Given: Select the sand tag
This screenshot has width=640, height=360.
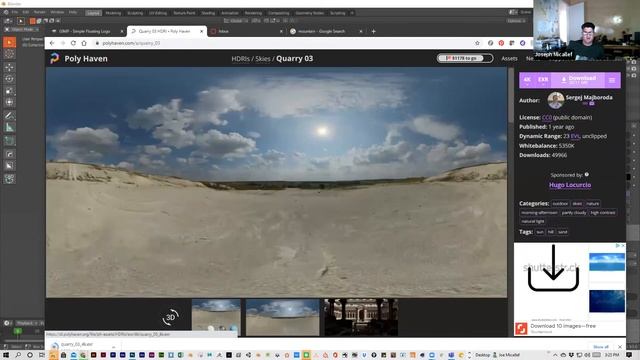Looking at the screenshot, I should click(562, 232).
